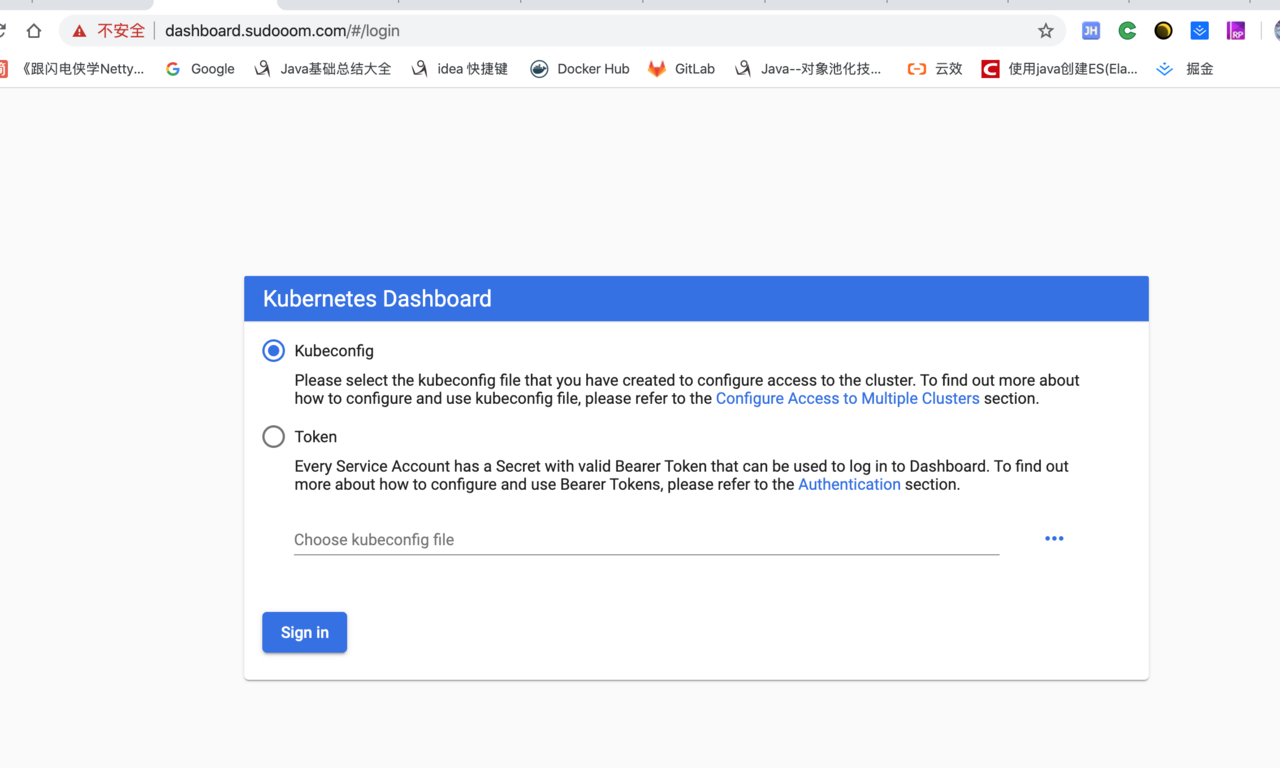
Task: Open the three-dots file browse button
Action: [1054, 538]
